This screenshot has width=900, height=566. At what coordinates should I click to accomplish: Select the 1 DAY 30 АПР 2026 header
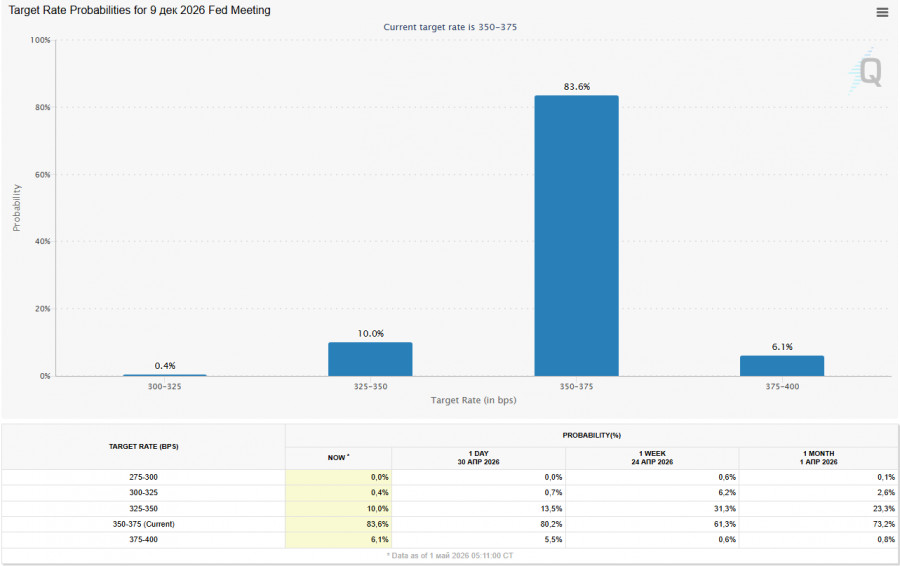478,458
